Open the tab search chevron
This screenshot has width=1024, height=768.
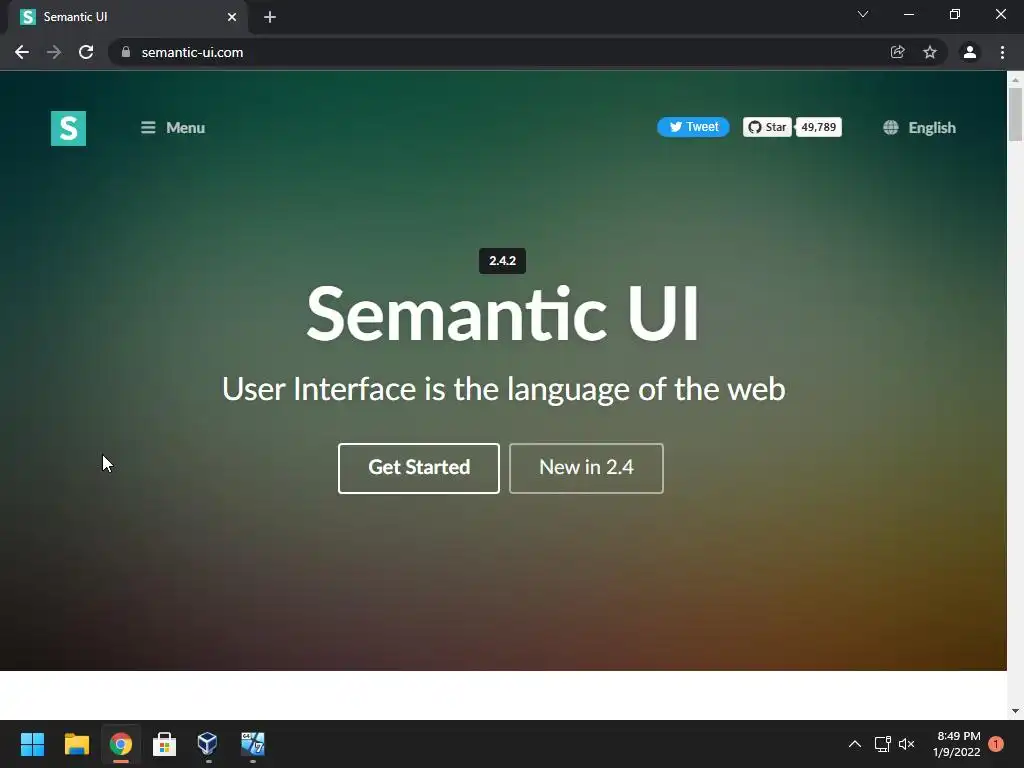coord(863,14)
